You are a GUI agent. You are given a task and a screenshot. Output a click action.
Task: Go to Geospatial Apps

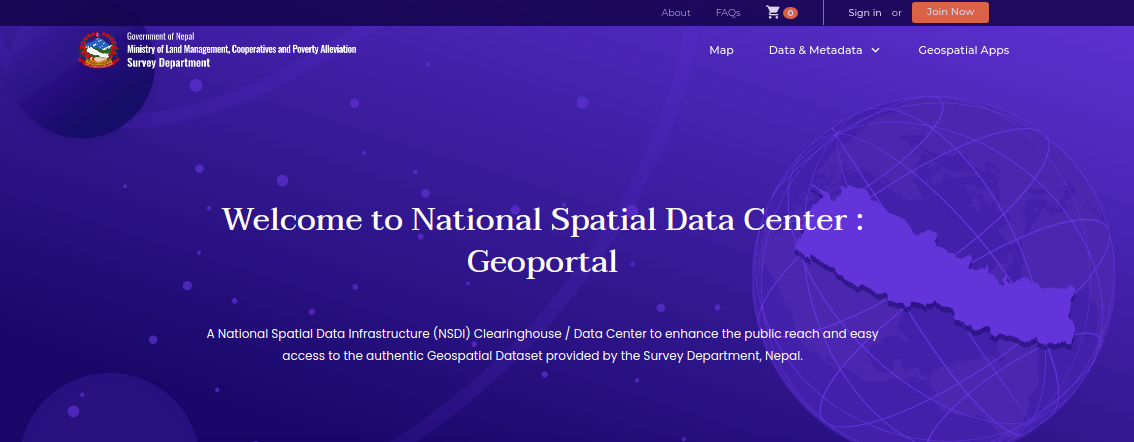(x=963, y=51)
